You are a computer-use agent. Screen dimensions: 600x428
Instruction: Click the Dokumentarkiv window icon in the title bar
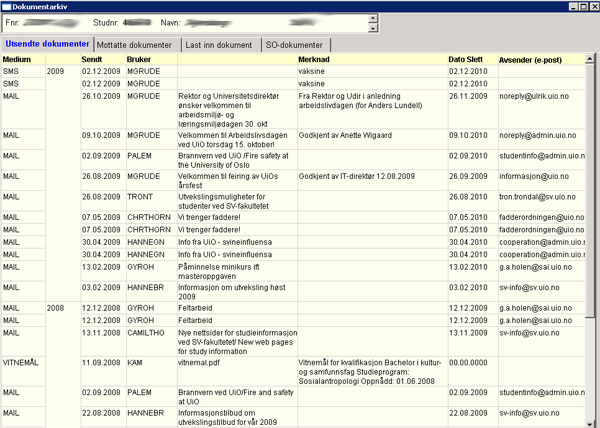click(x=6, y=7)
